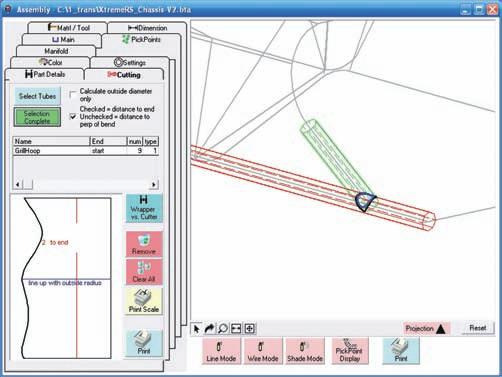Click the pan crosshair tool
This screenshot has height=377, width=502.
250,329
